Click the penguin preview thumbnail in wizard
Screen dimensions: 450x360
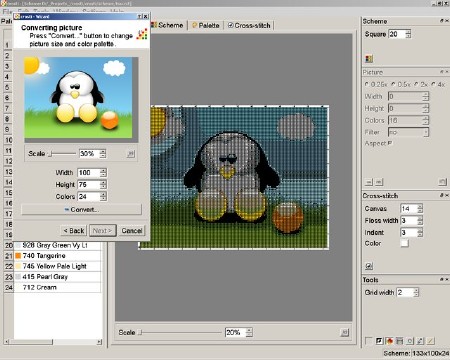(x=78, y=97)
